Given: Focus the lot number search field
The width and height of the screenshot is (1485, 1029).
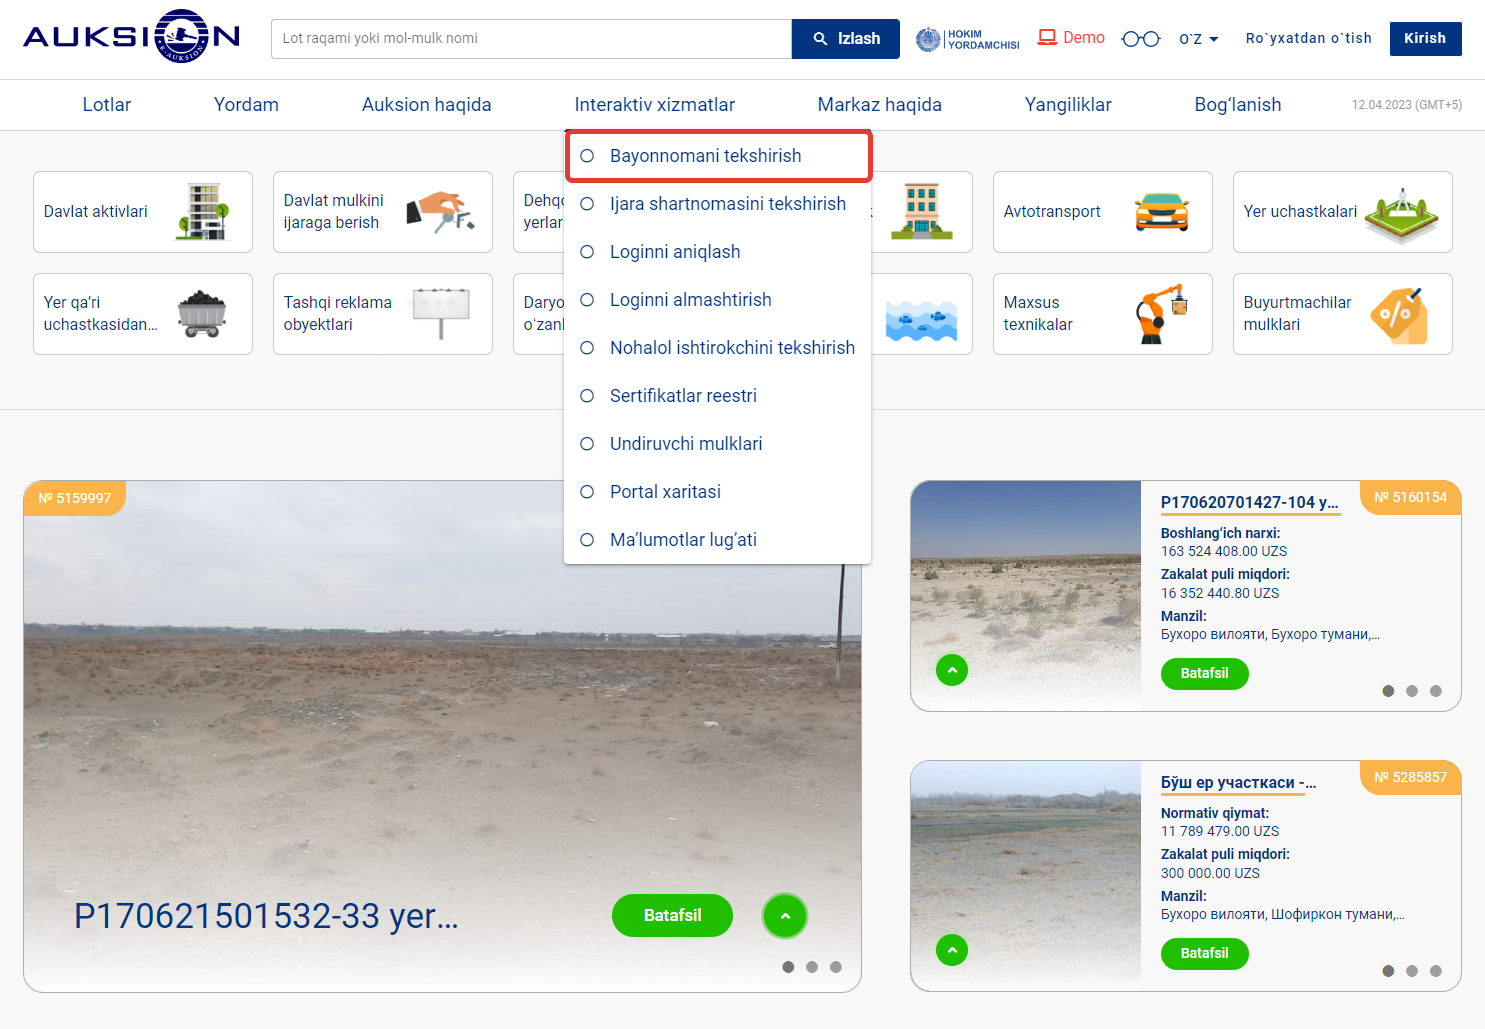Looking at the screenshot, I should tap(531, 39).
